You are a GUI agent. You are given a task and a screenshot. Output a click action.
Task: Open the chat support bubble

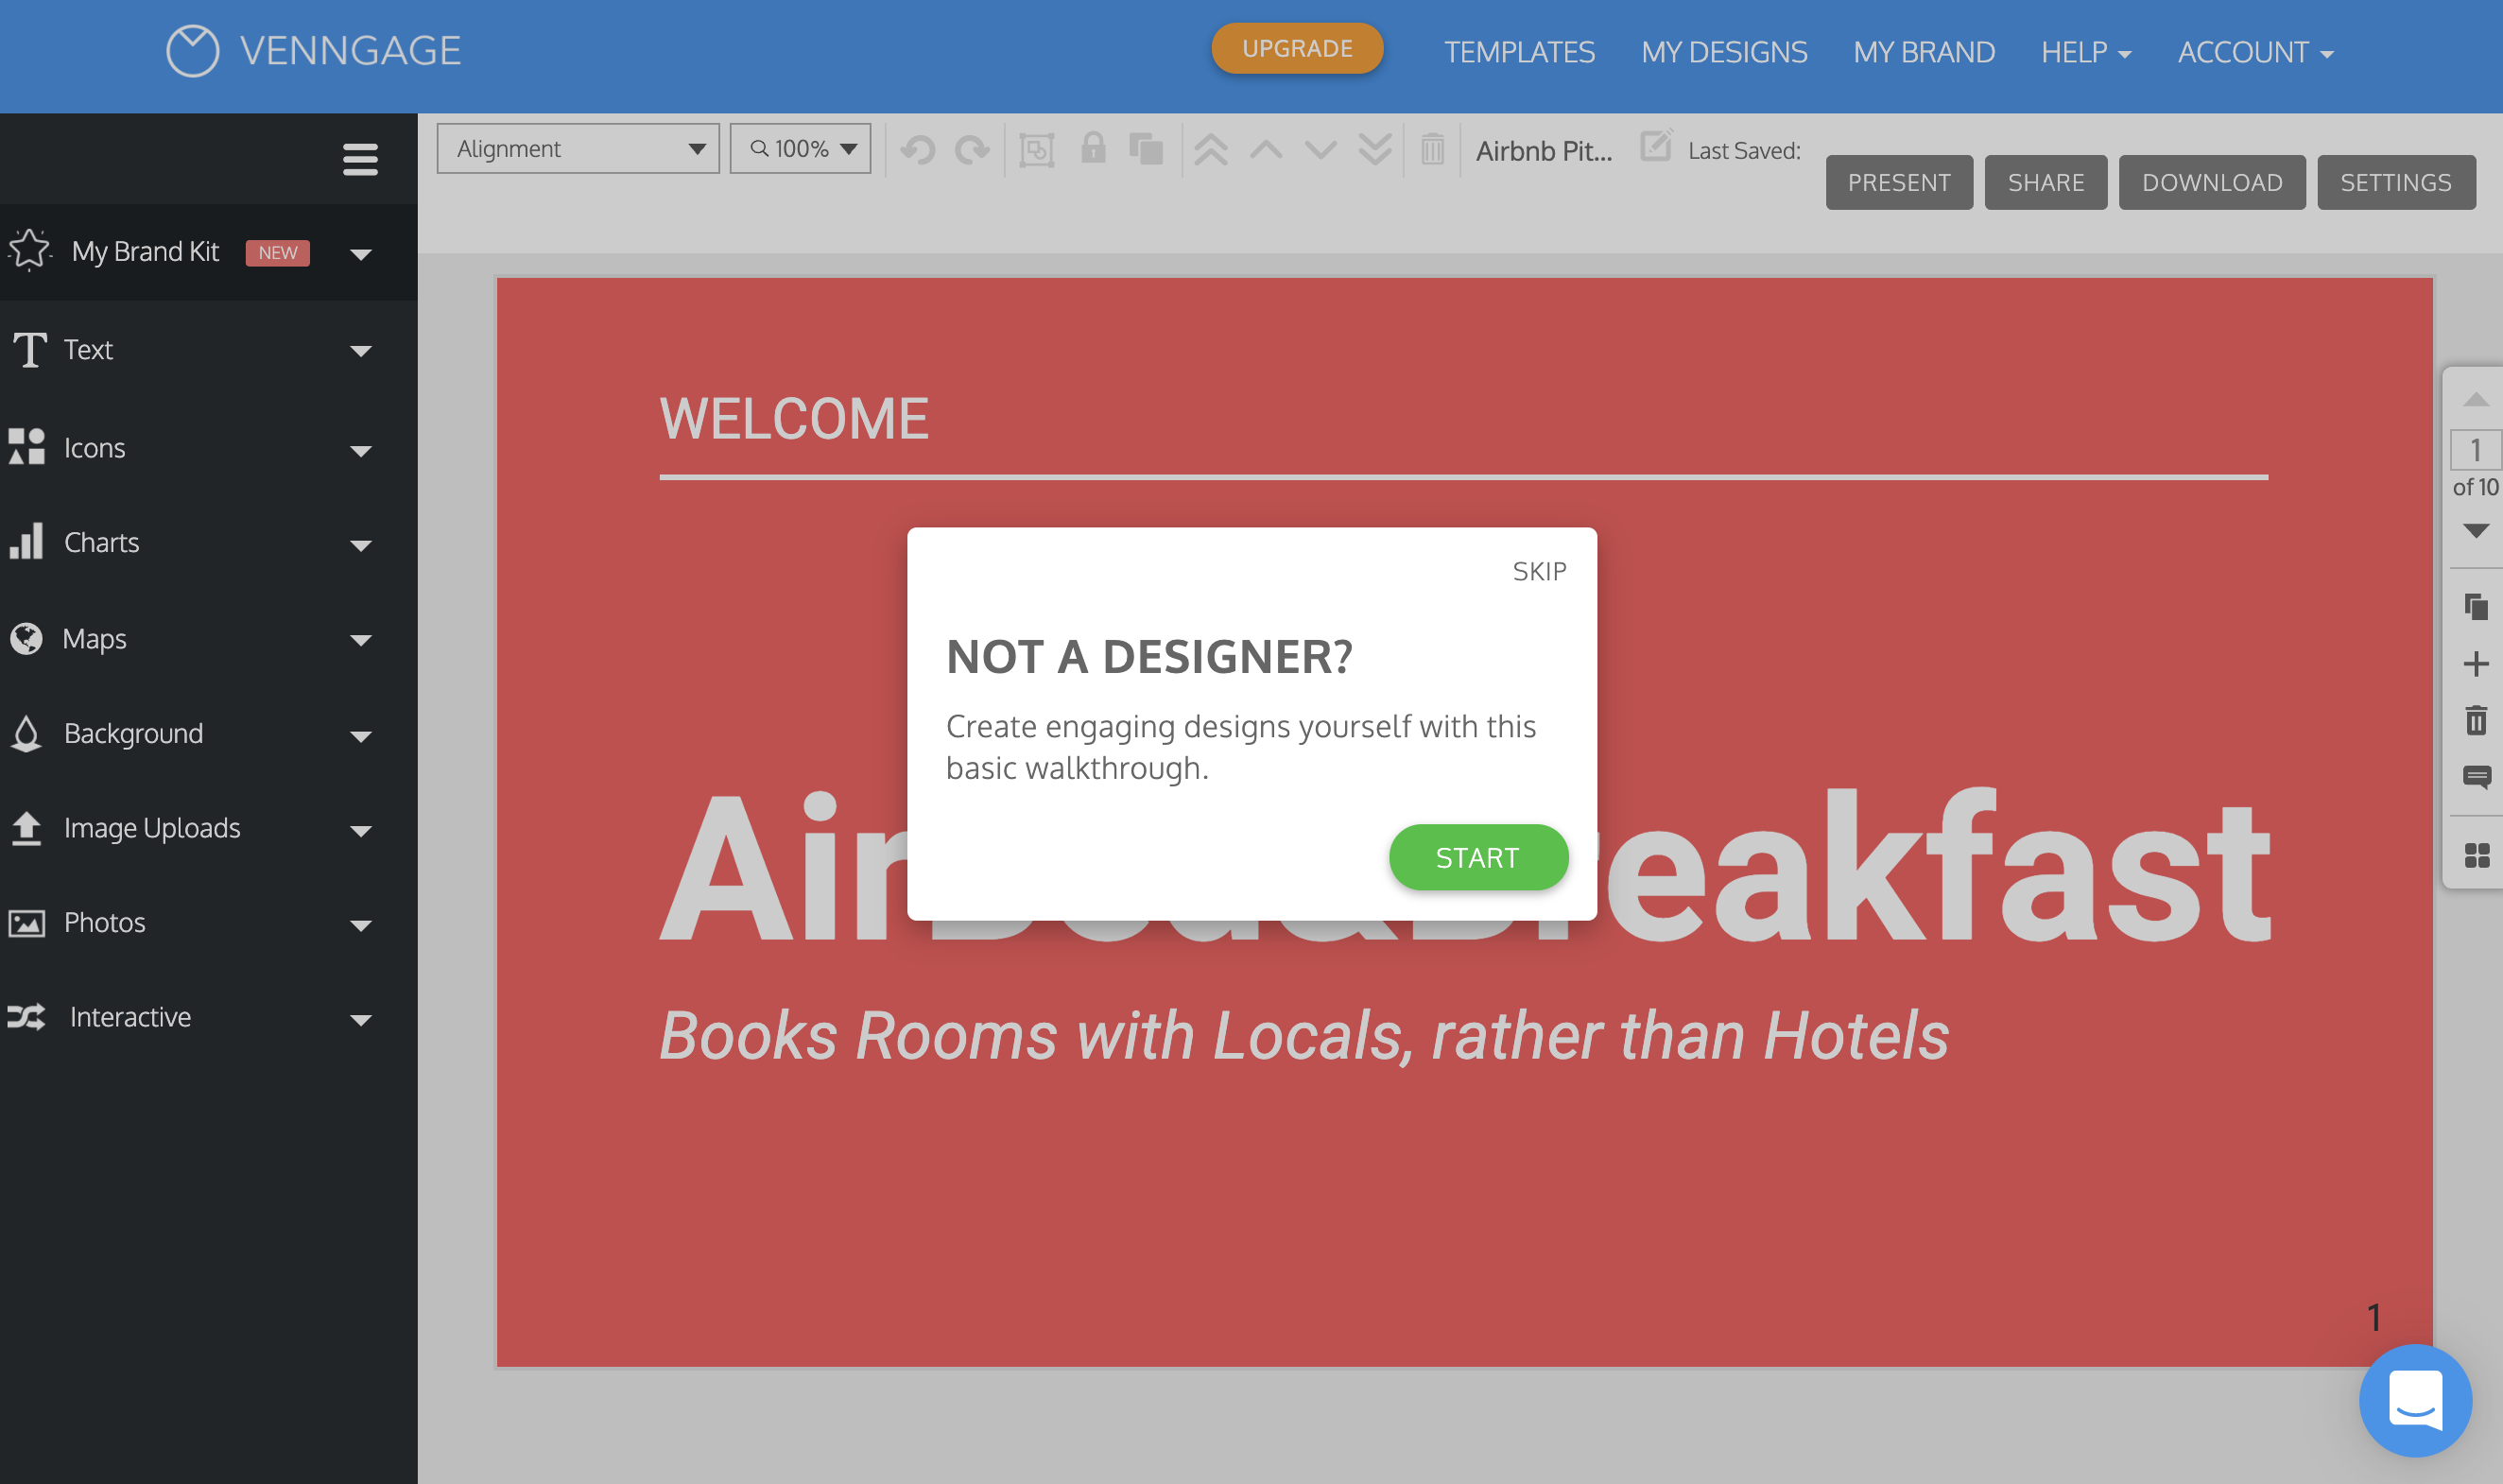click(x=2414, y=1400)
